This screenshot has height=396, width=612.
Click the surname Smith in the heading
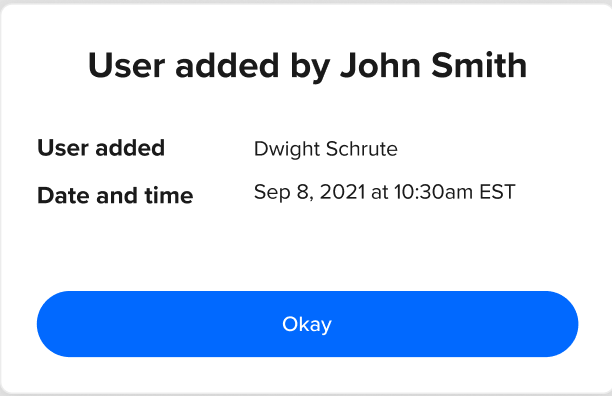pos(479,66)
